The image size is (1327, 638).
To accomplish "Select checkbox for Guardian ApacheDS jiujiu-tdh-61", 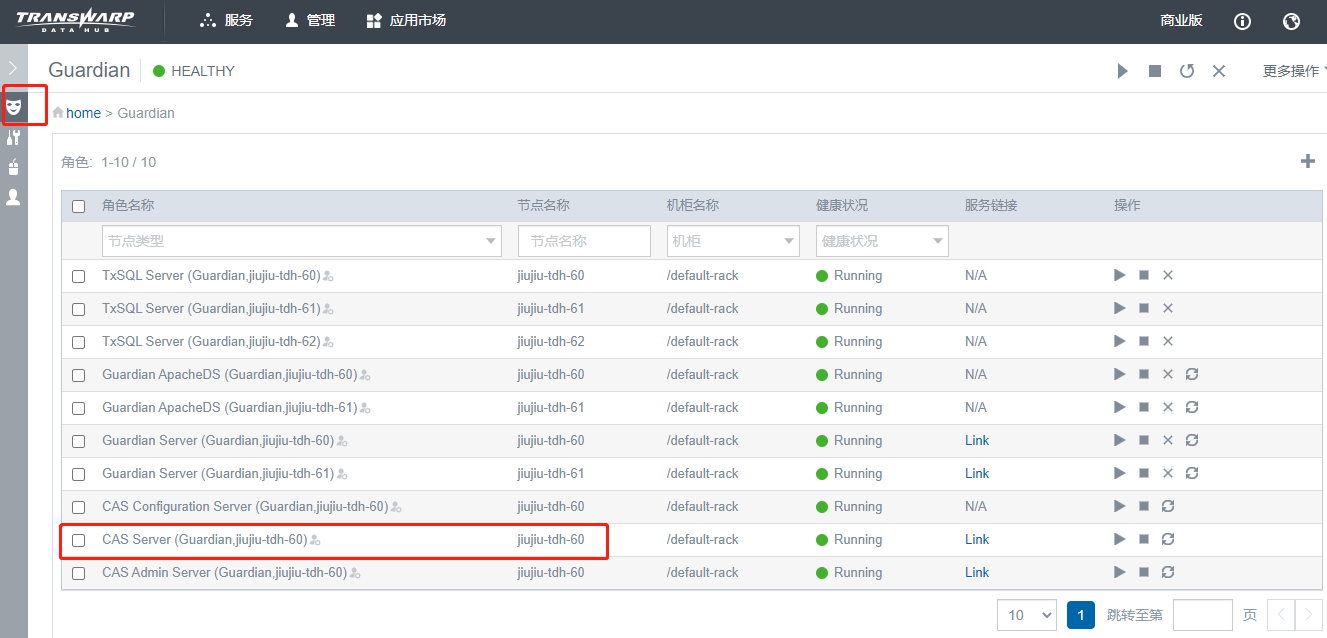I will [x=79, y=408].
